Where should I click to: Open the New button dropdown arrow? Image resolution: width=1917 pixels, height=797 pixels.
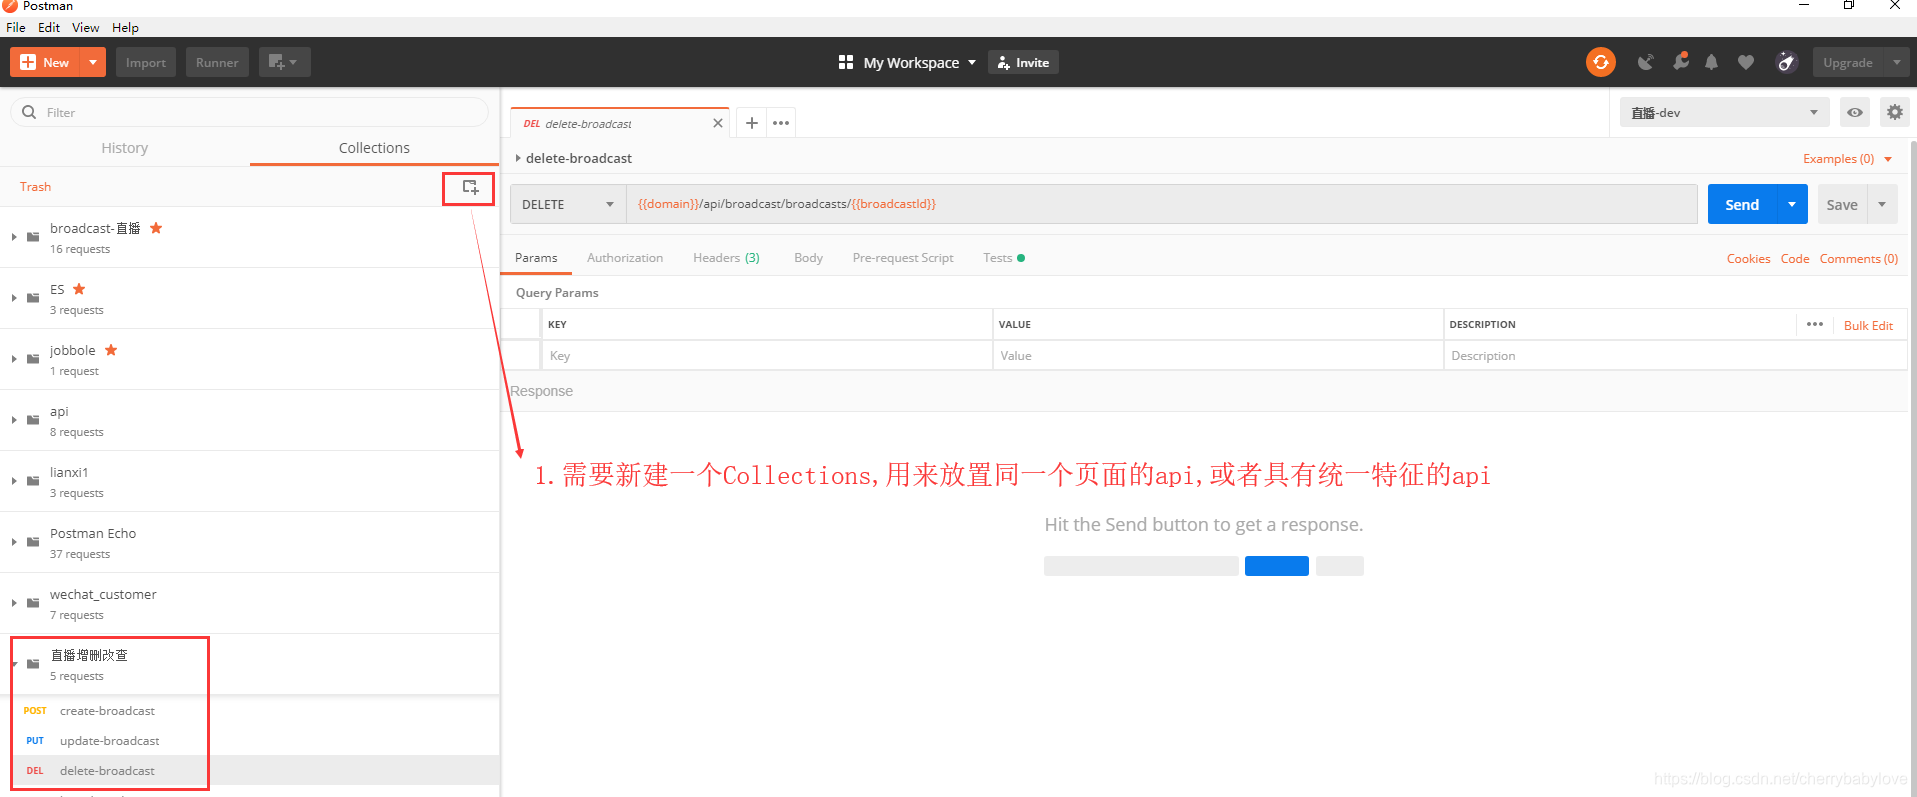(92, 62)
